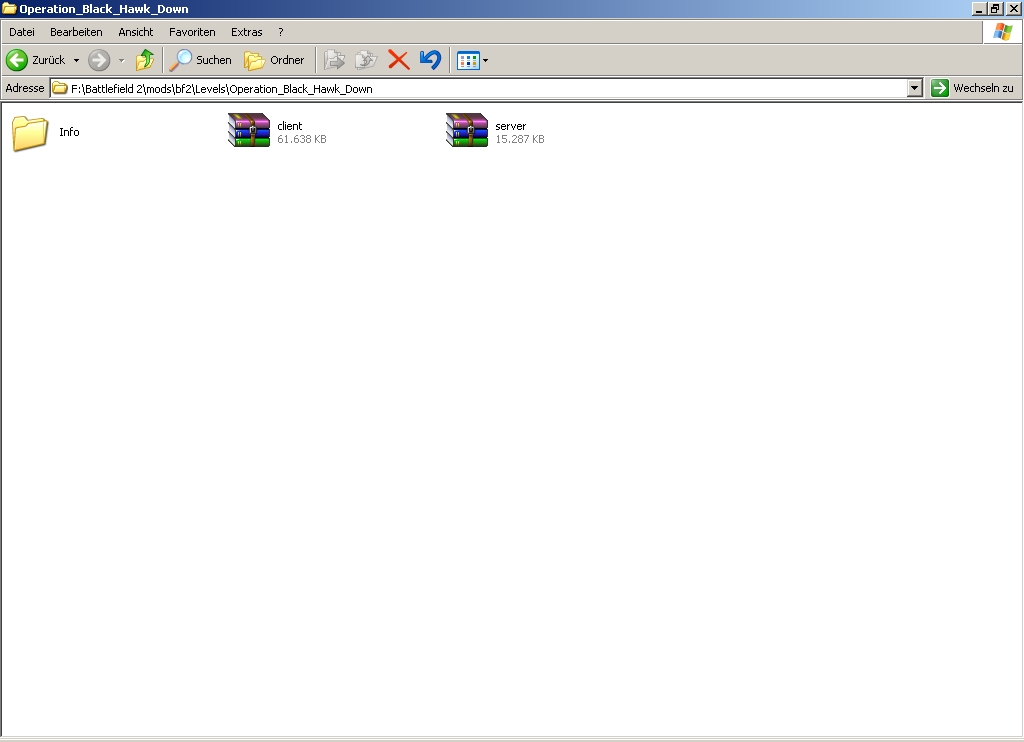
Task: Open the Favoriten menu
Action: tap(192, 32)
